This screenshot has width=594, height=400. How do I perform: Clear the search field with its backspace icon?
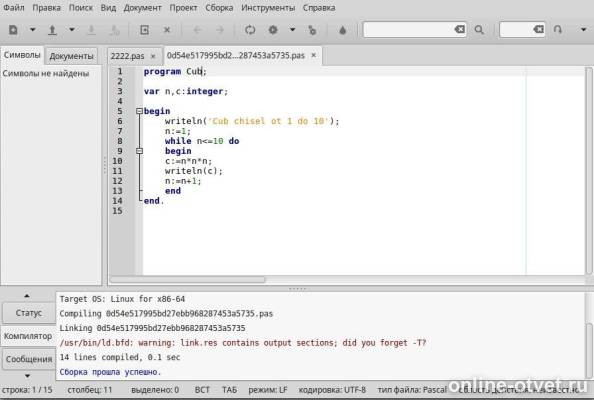click(460, 30)
